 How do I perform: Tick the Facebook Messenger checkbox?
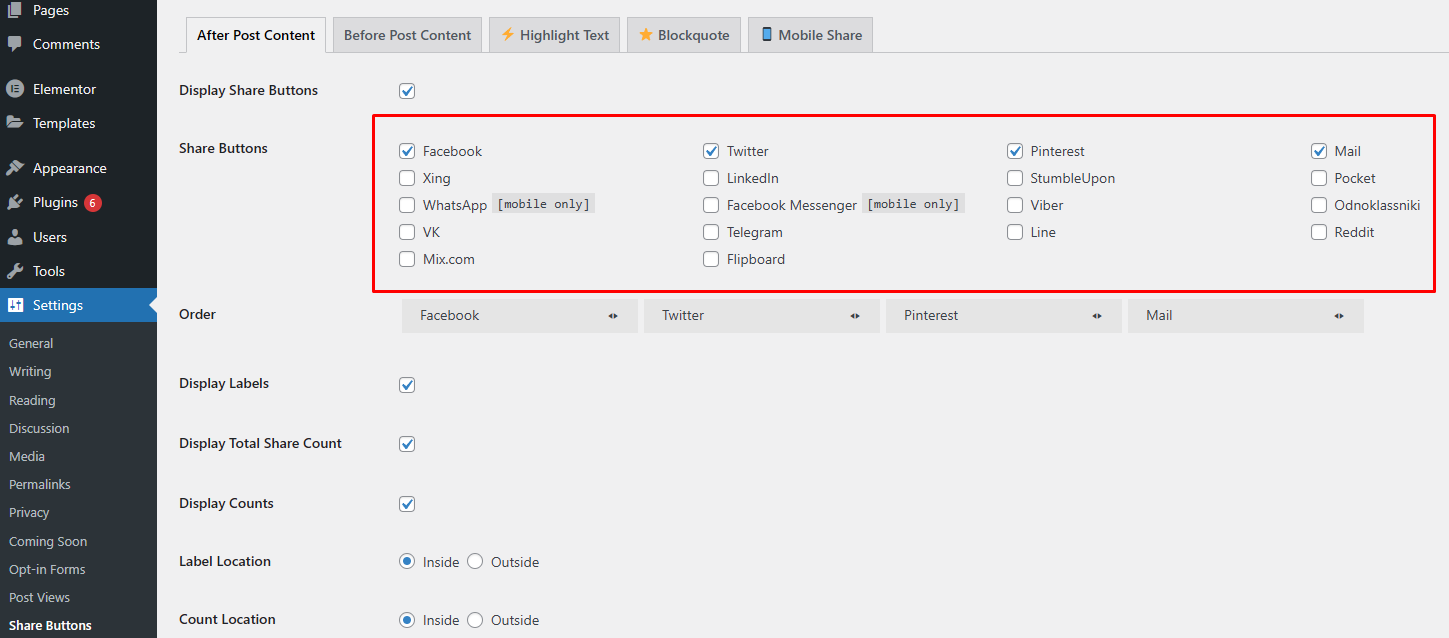click(711, 205)
